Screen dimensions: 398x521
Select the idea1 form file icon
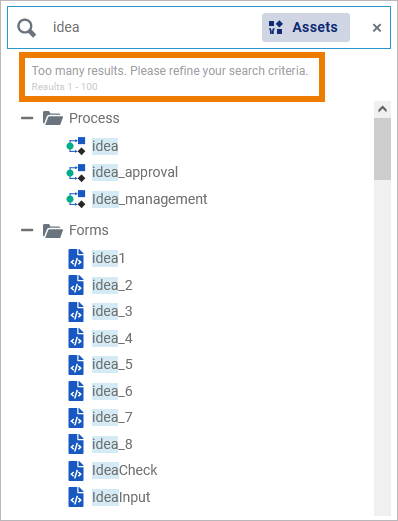(76, 259)
